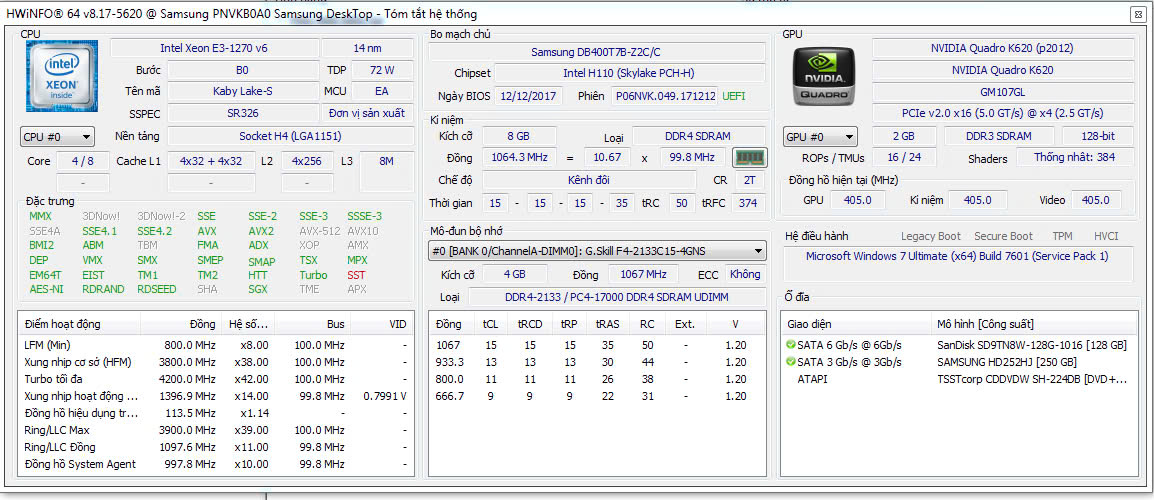The height and width of the screenshot is (500, 1154).
Task: Click the green UEFI indicator
Action: [735, 96]
